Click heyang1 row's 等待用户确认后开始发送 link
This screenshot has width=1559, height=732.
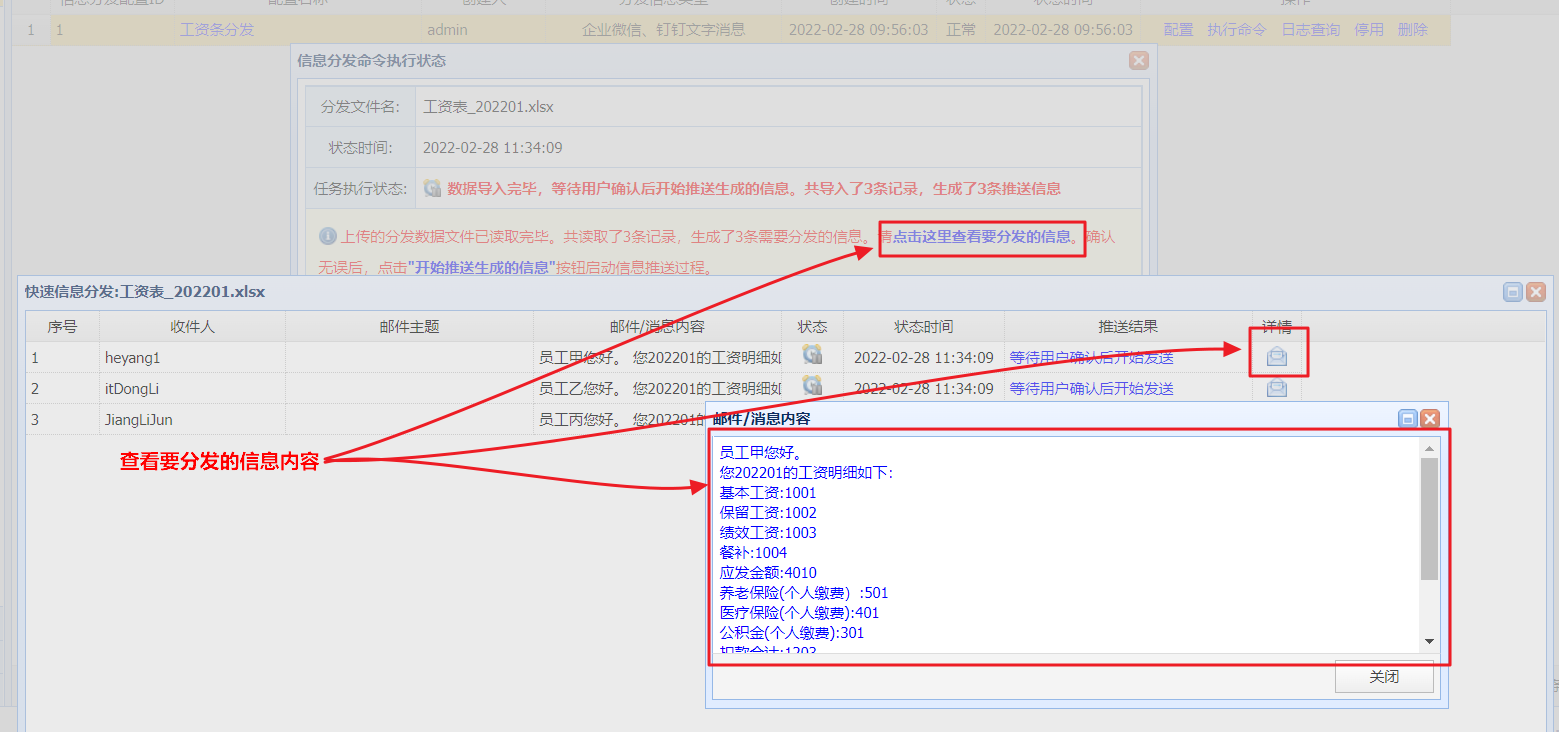click(1092, 357)
